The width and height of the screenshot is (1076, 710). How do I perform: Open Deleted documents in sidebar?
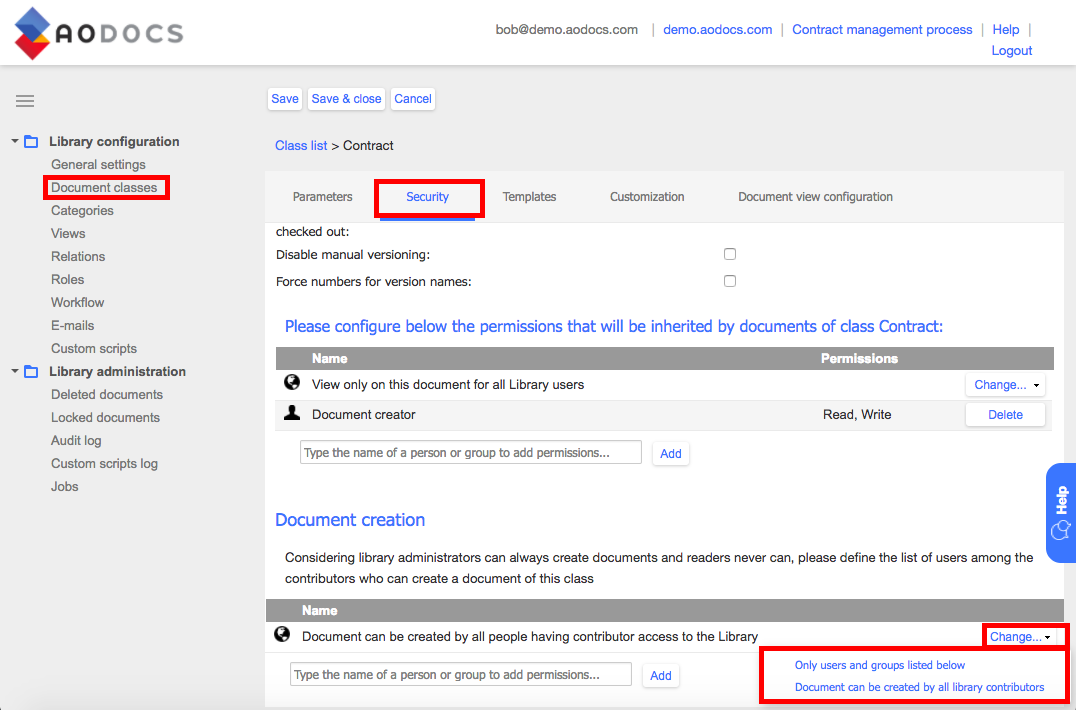(x=107, y=394)
